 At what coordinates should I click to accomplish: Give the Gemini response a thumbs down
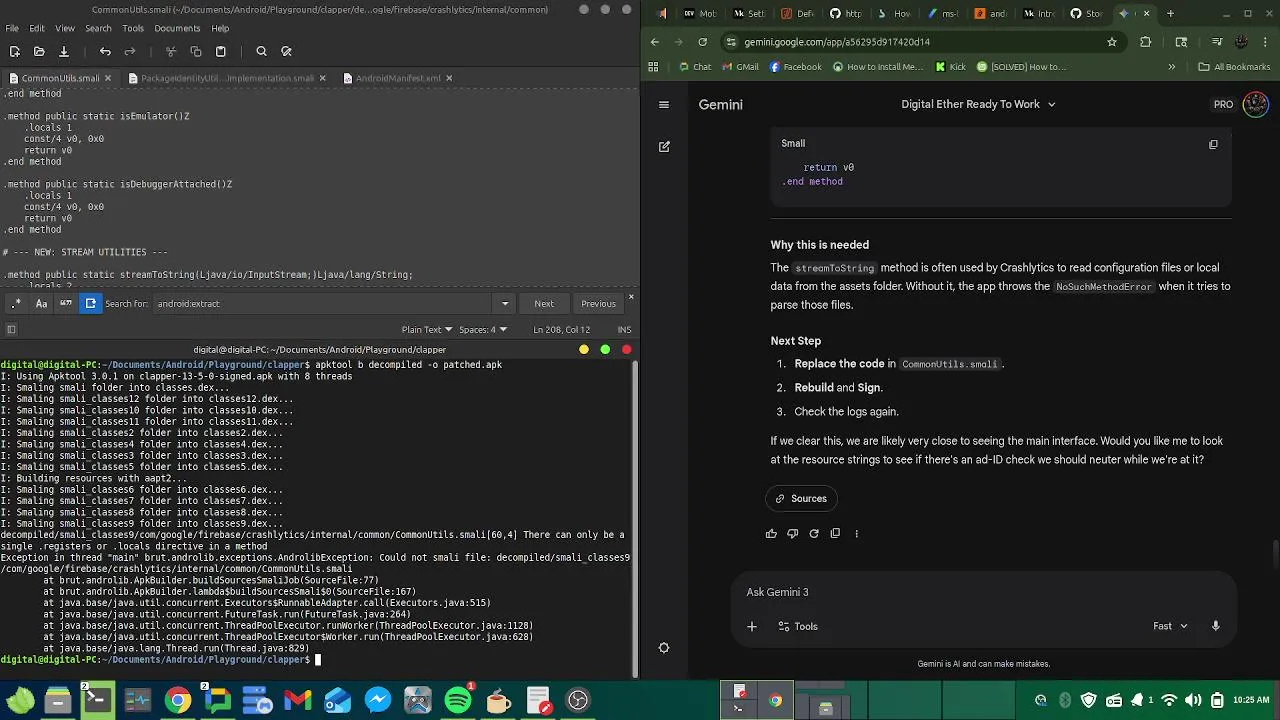792,534
